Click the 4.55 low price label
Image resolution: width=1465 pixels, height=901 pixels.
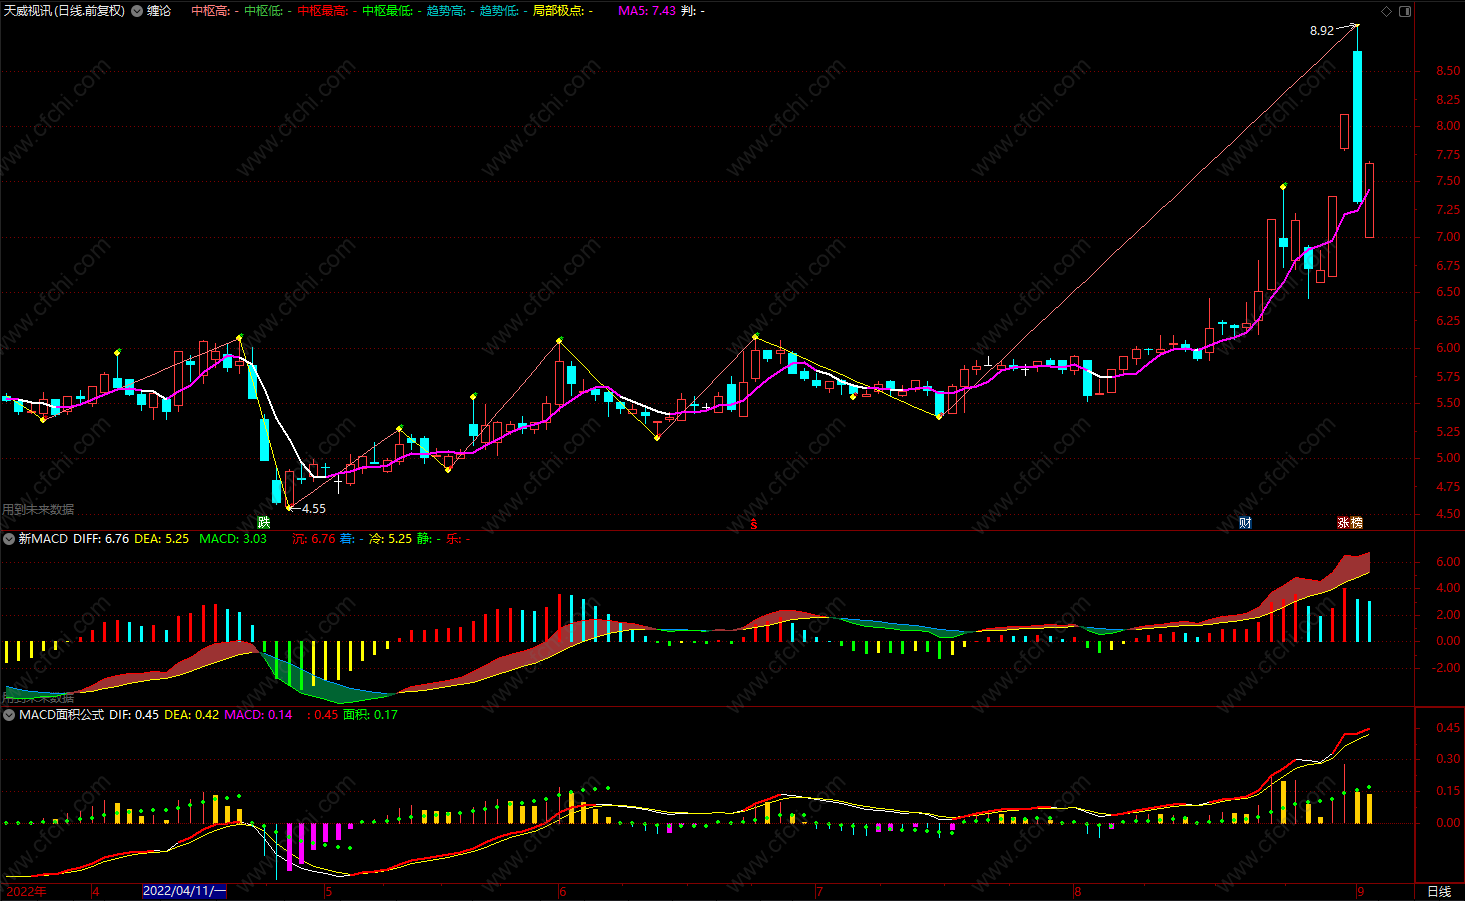[x=313, y=509]
